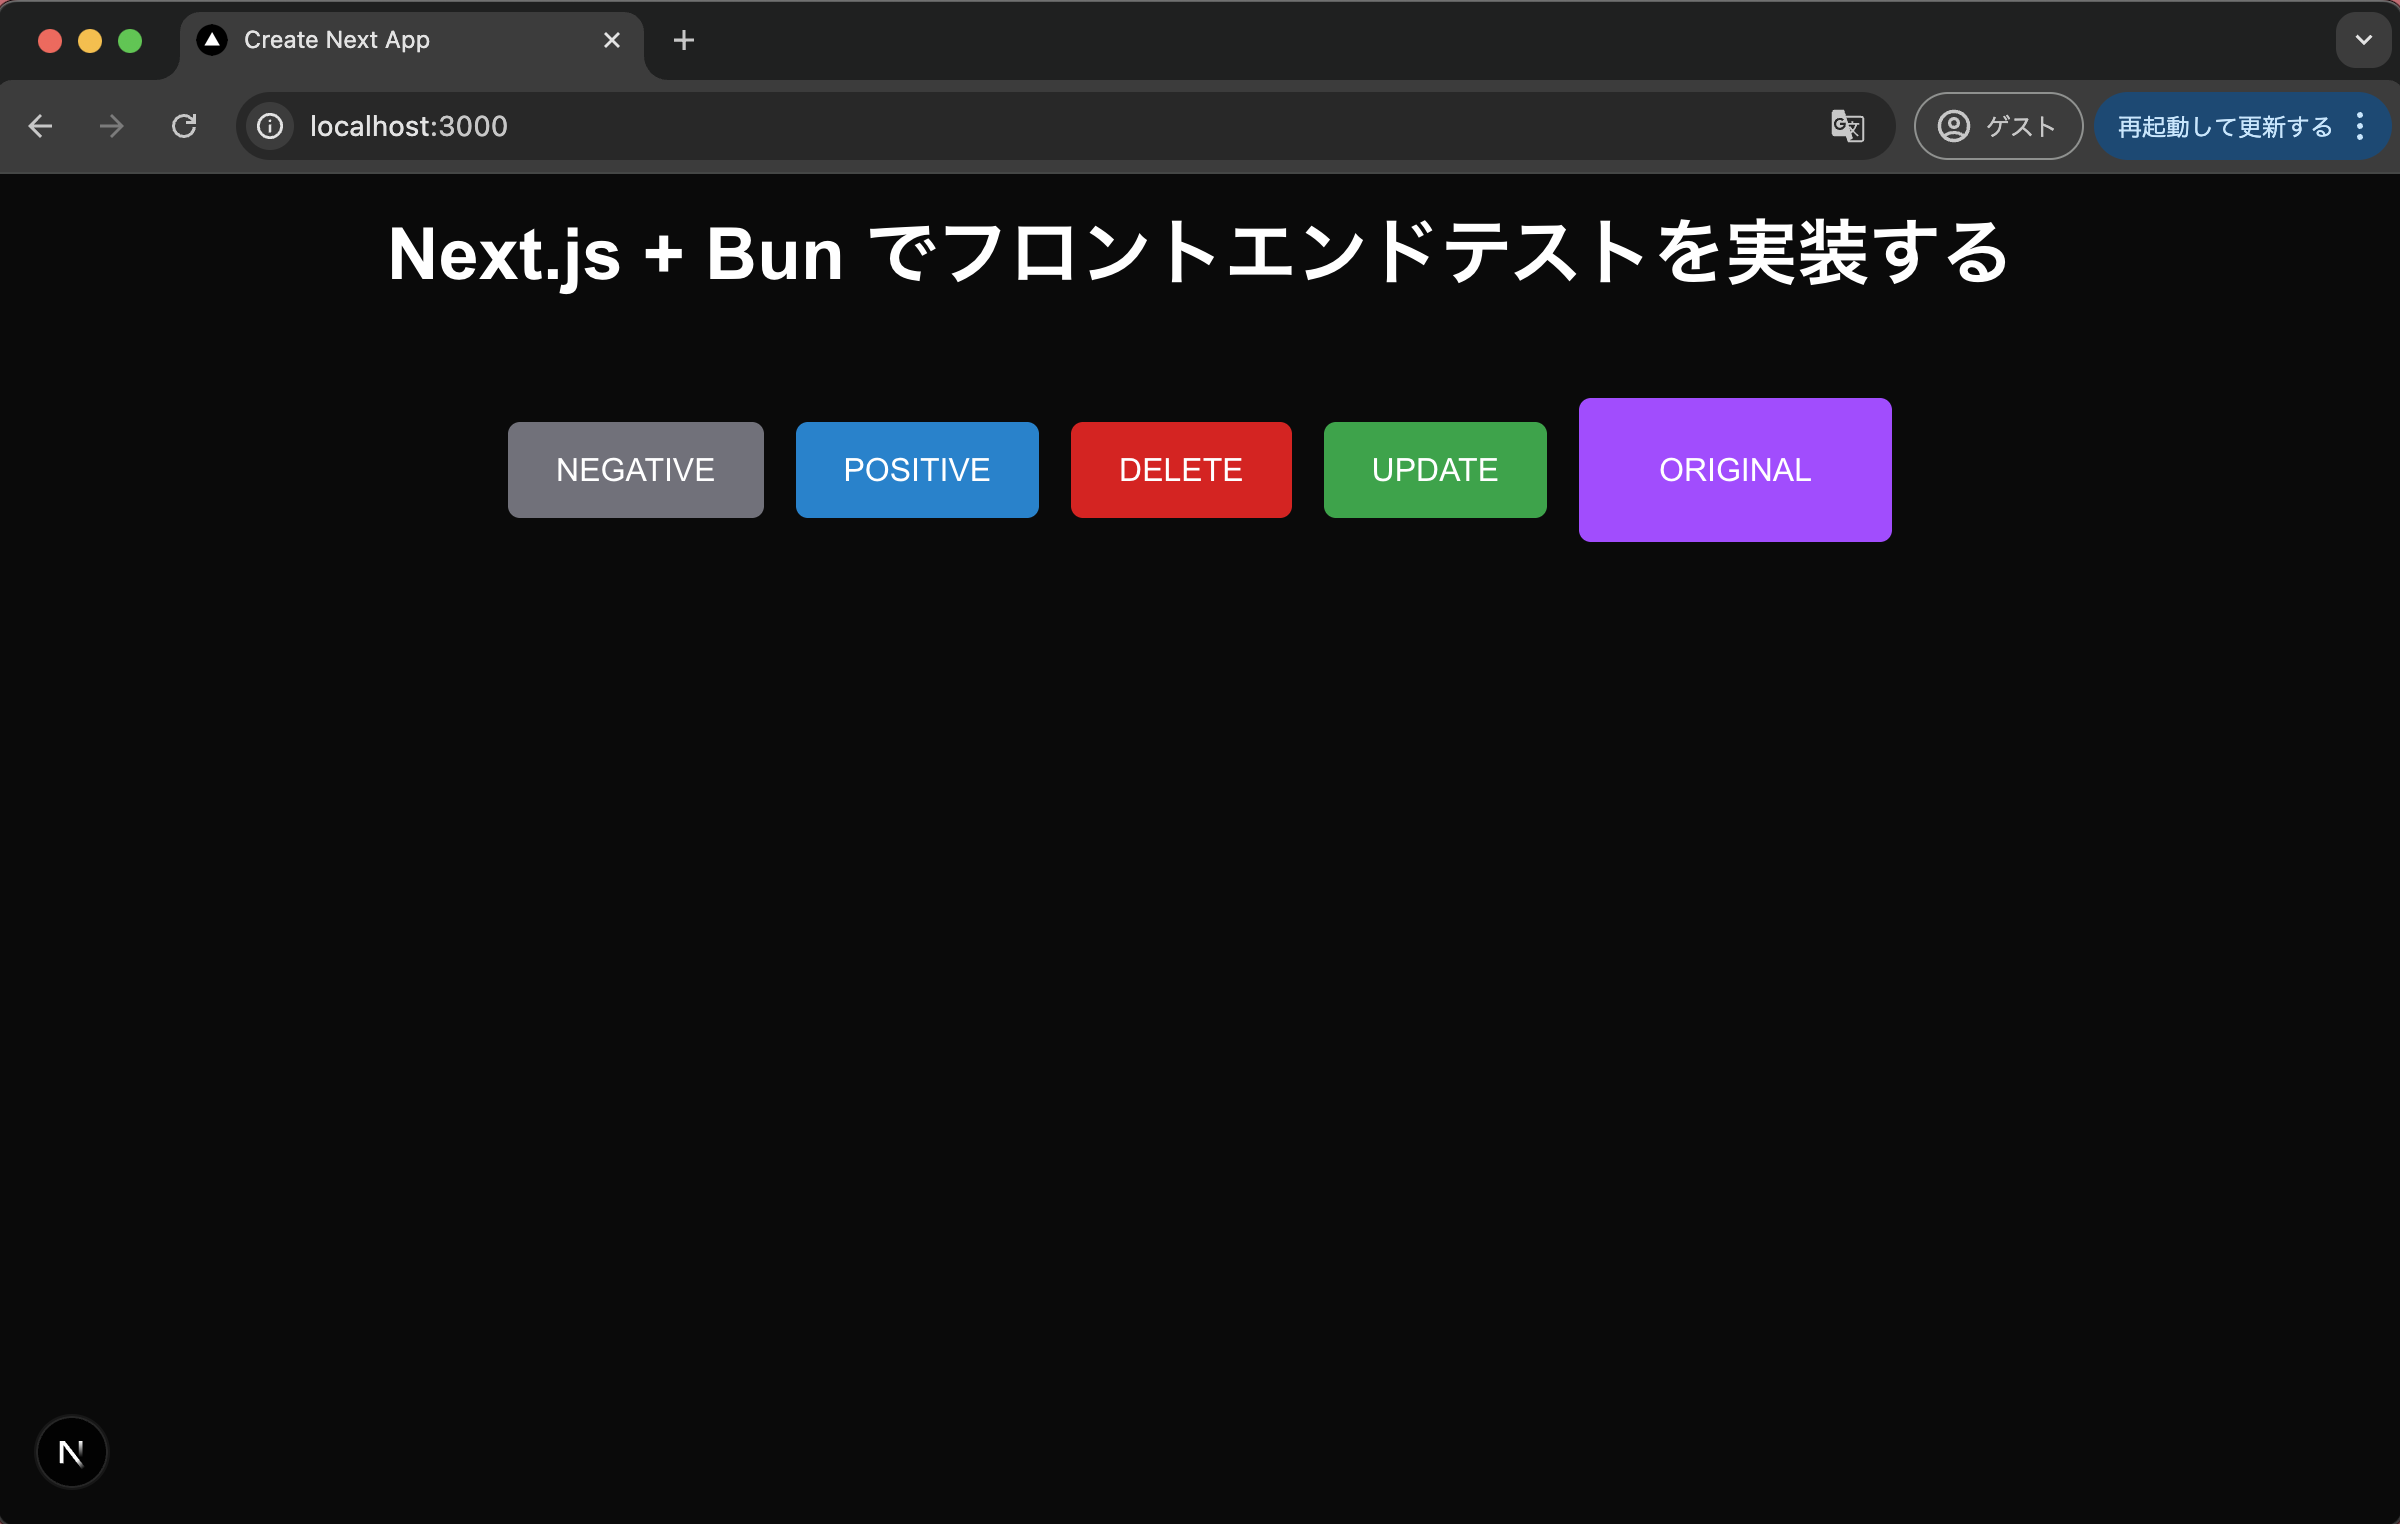Click the reload page icon
The width and height of the screenshot is (2400, 1524).
point(184,126)
